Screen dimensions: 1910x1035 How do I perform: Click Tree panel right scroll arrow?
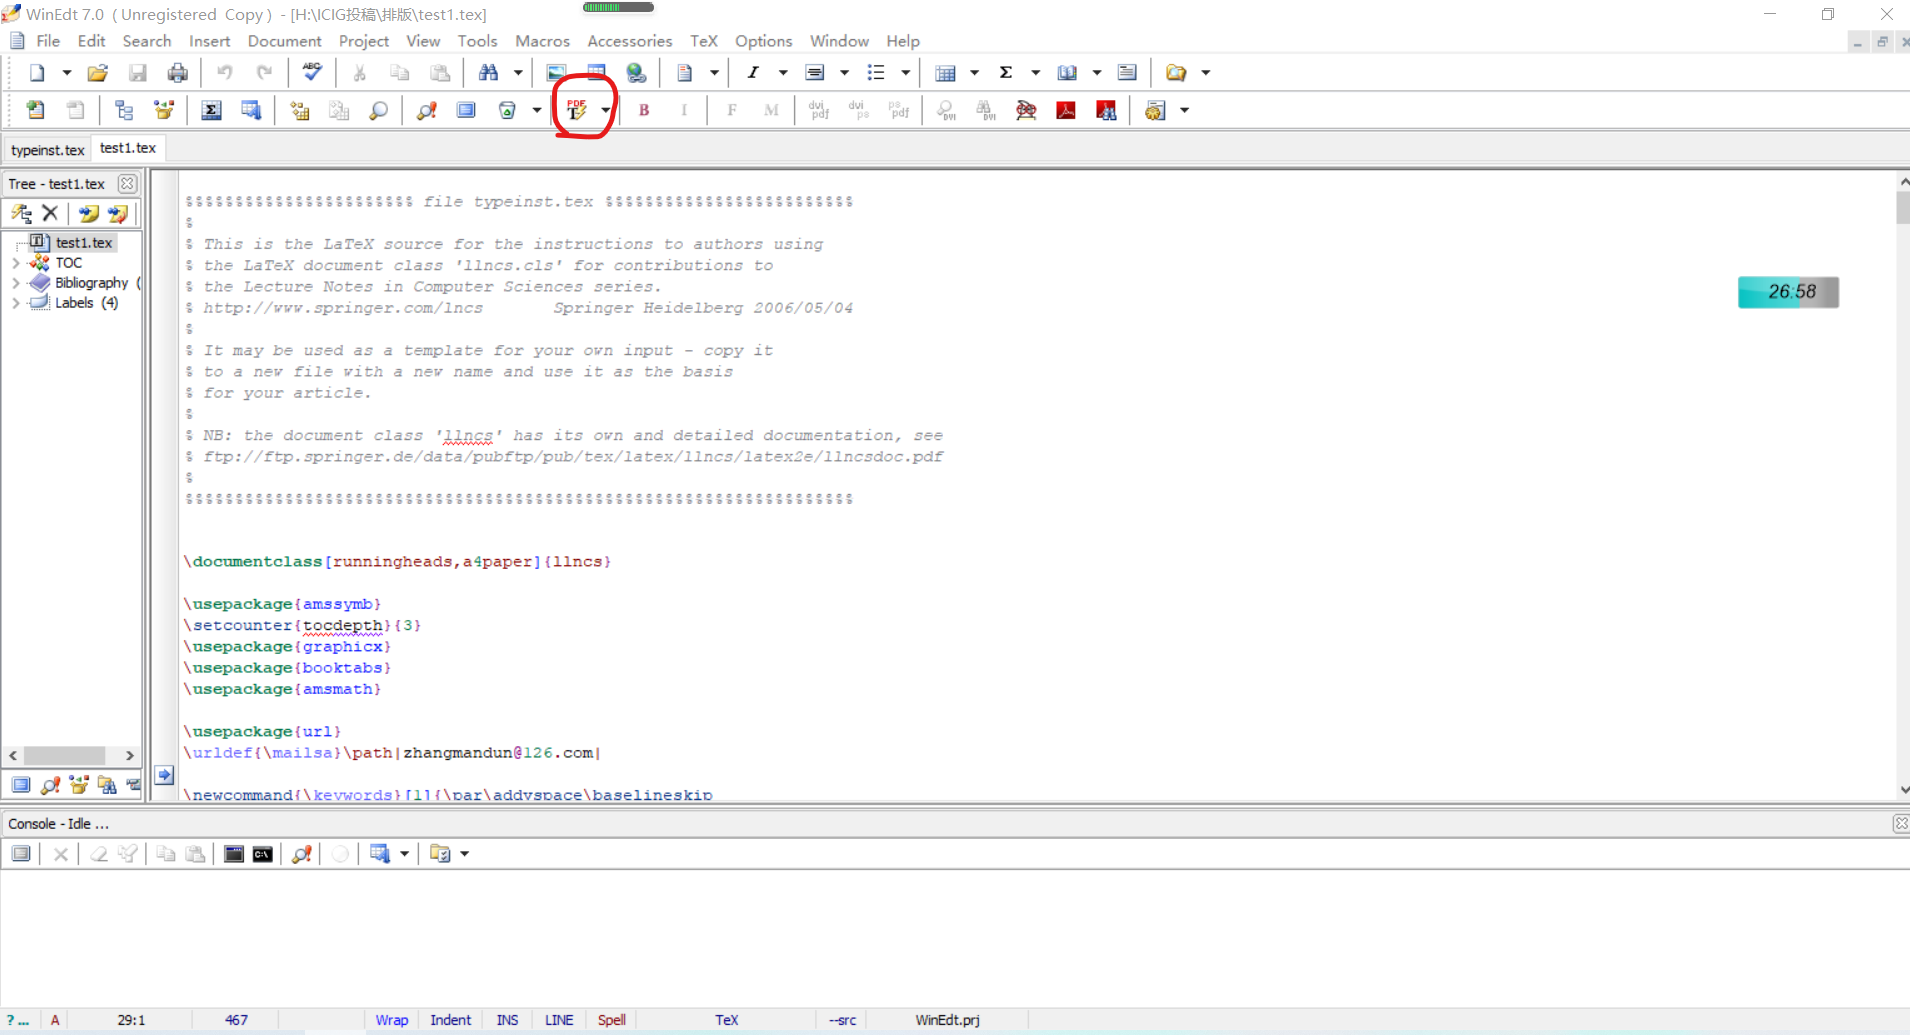click(x=130, y=755)
